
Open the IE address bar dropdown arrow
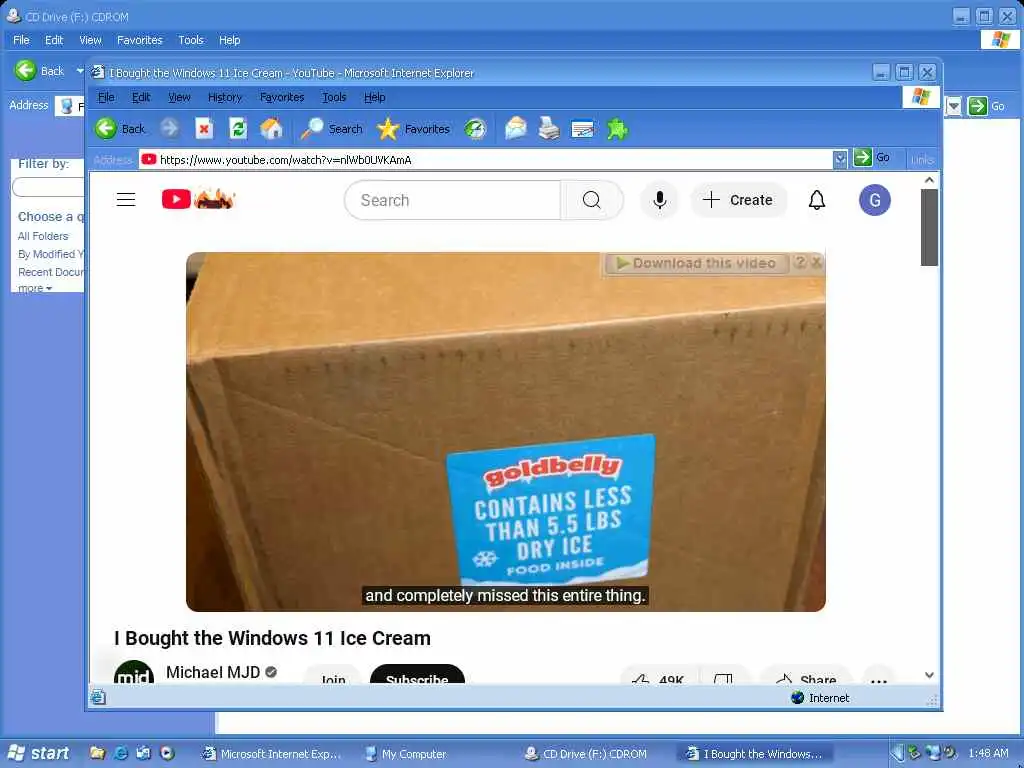click(x=840, y=159)
